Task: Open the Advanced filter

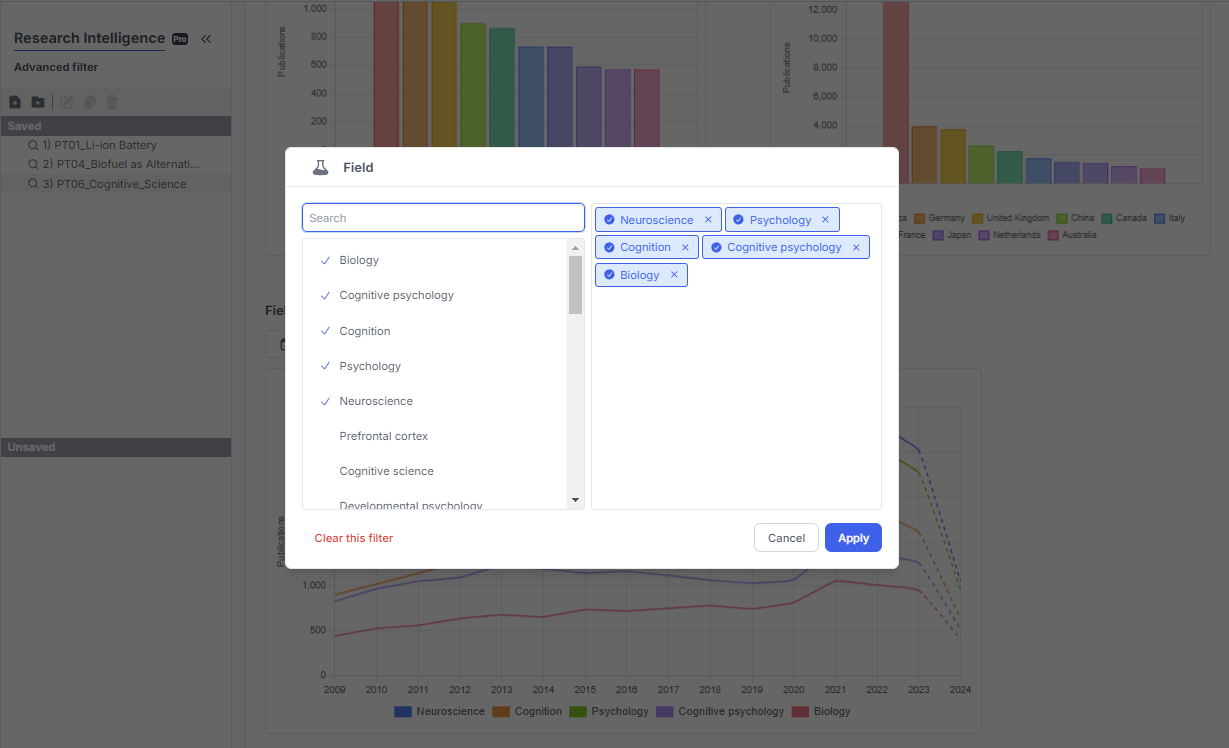Action: tap(57, 67)
